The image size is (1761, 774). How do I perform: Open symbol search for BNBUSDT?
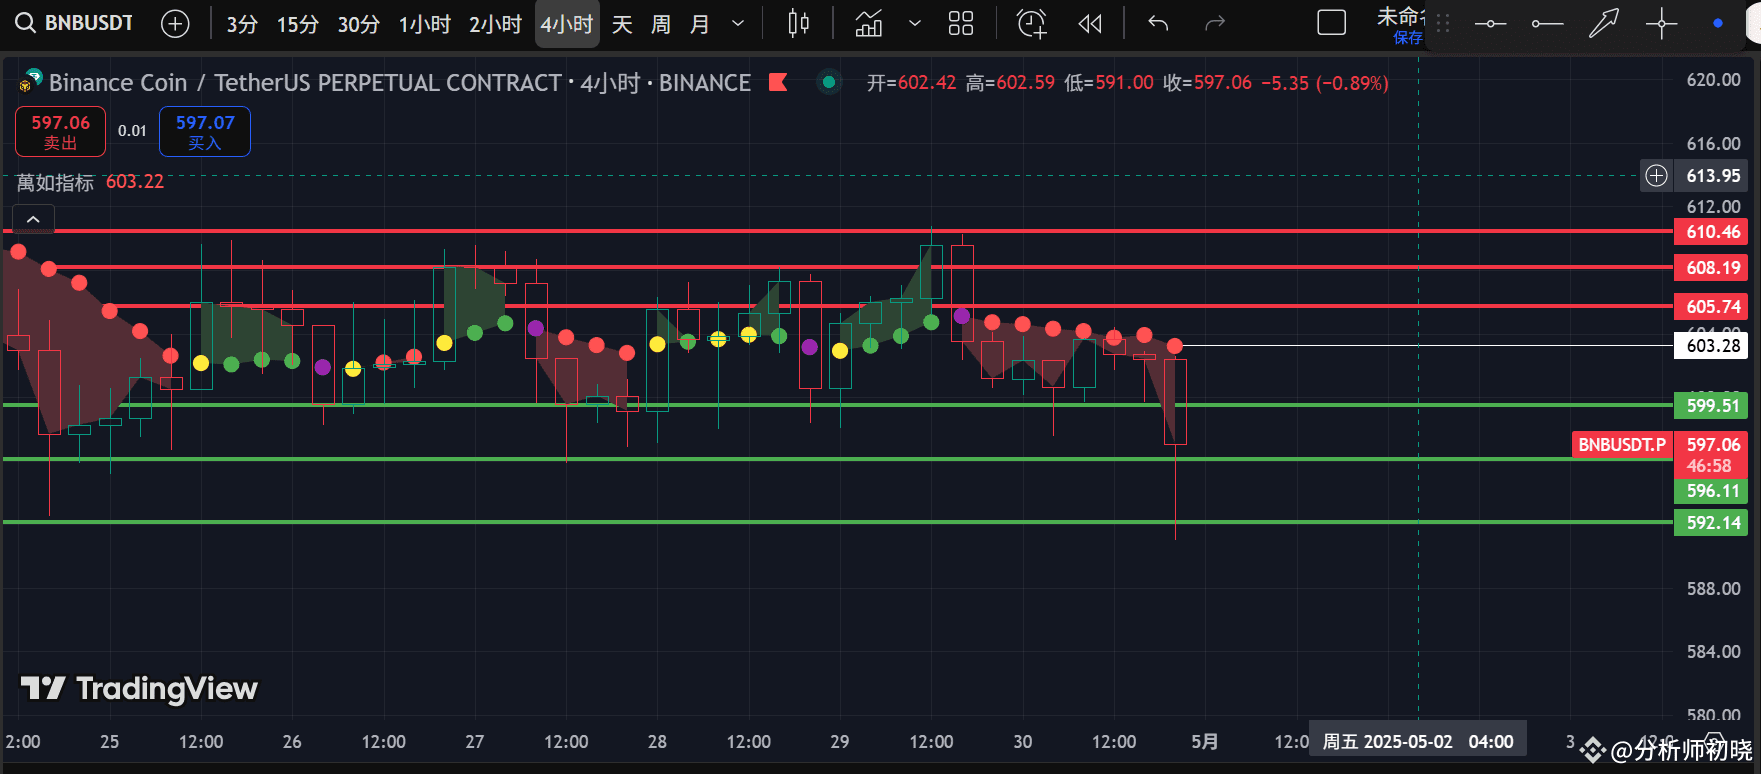pyautogui.click(x=75, y=23)
